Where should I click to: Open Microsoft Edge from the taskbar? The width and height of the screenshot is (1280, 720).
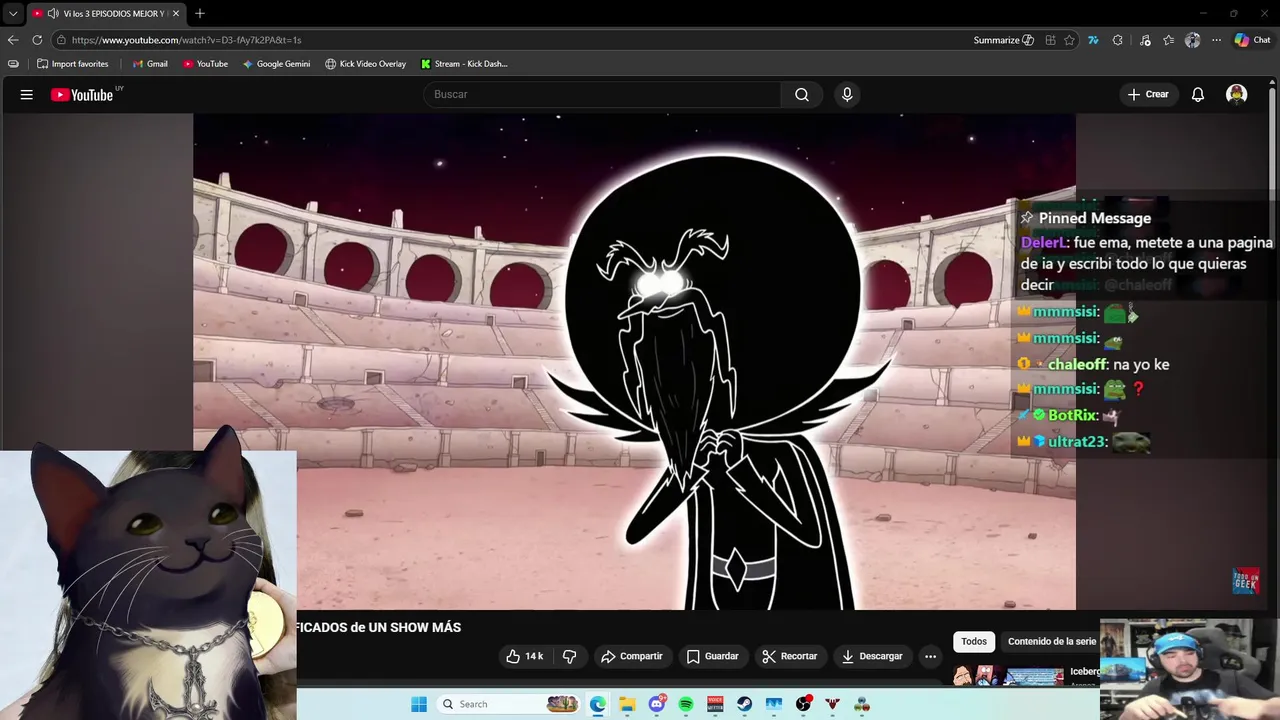click(598, 704)
